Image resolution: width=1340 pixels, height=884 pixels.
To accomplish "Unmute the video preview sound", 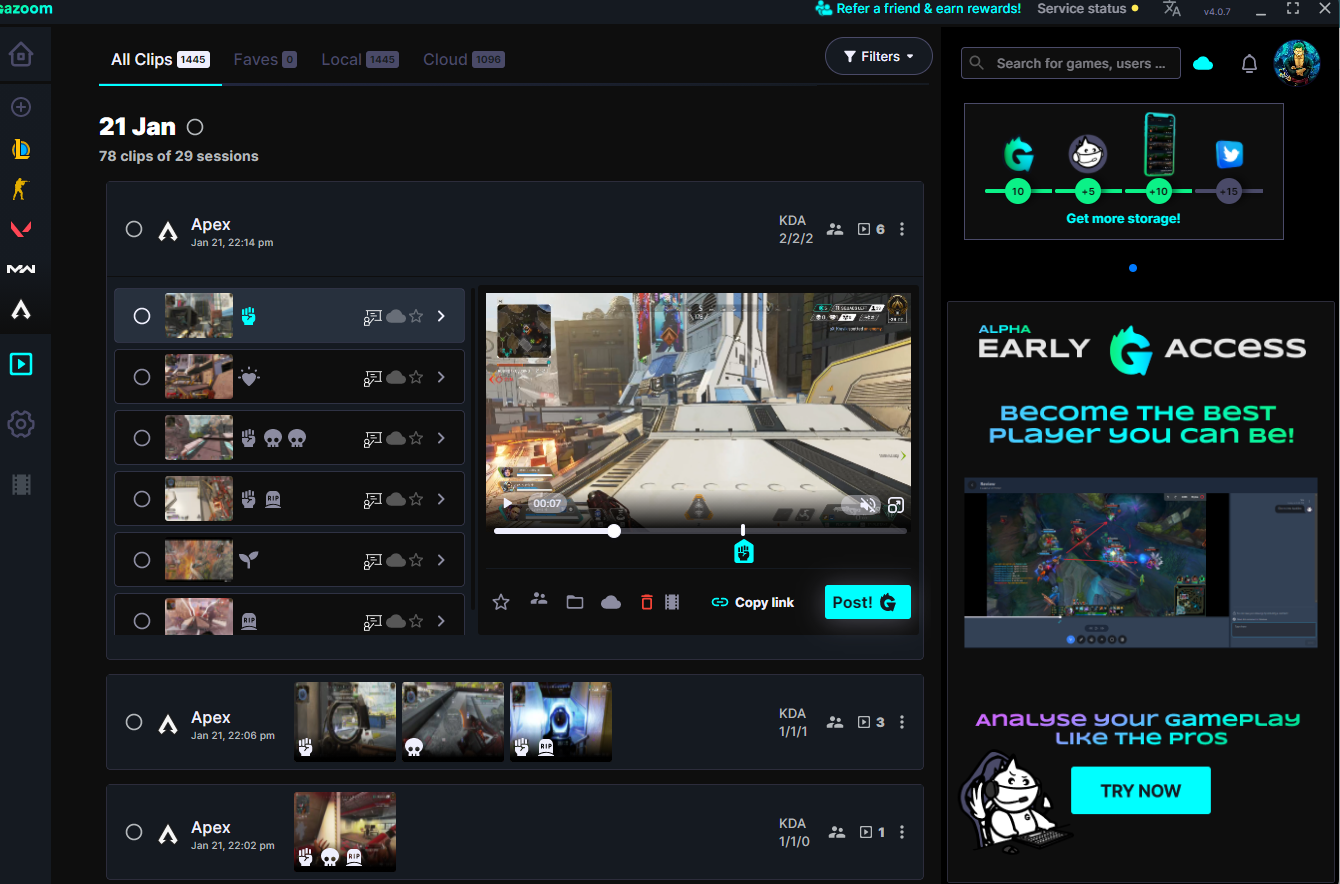I will (869, 505).
